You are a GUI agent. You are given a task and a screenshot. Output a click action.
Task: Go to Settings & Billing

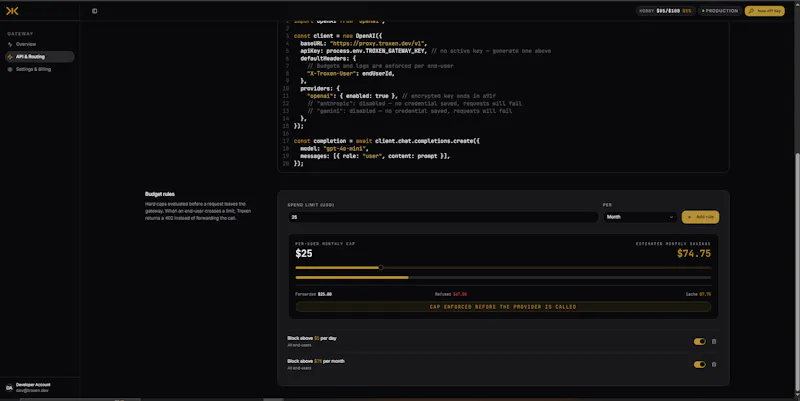pos(40,69)
